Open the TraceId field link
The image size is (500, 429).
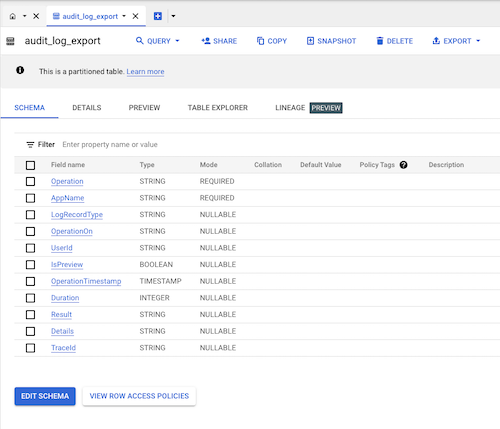(x=63, y=348)
